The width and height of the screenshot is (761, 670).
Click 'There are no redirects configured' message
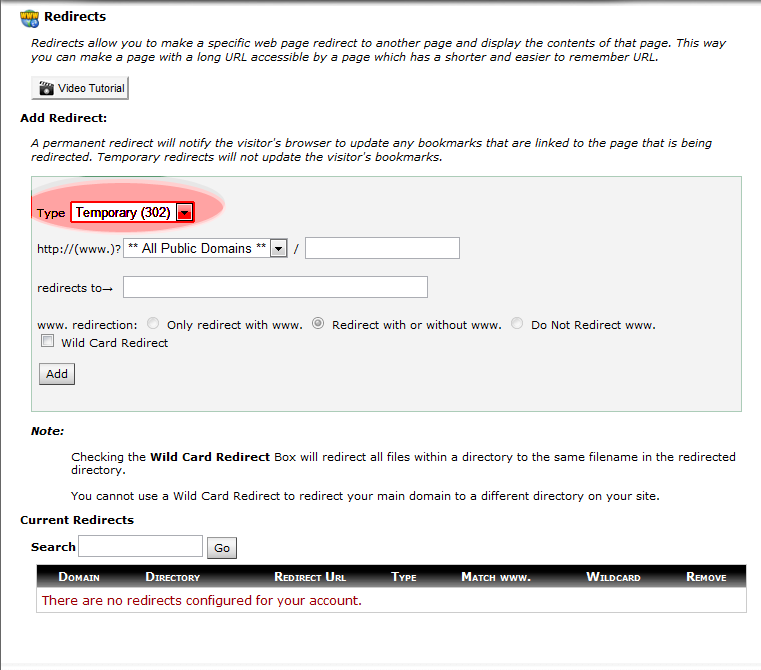(x=201, y=601)
